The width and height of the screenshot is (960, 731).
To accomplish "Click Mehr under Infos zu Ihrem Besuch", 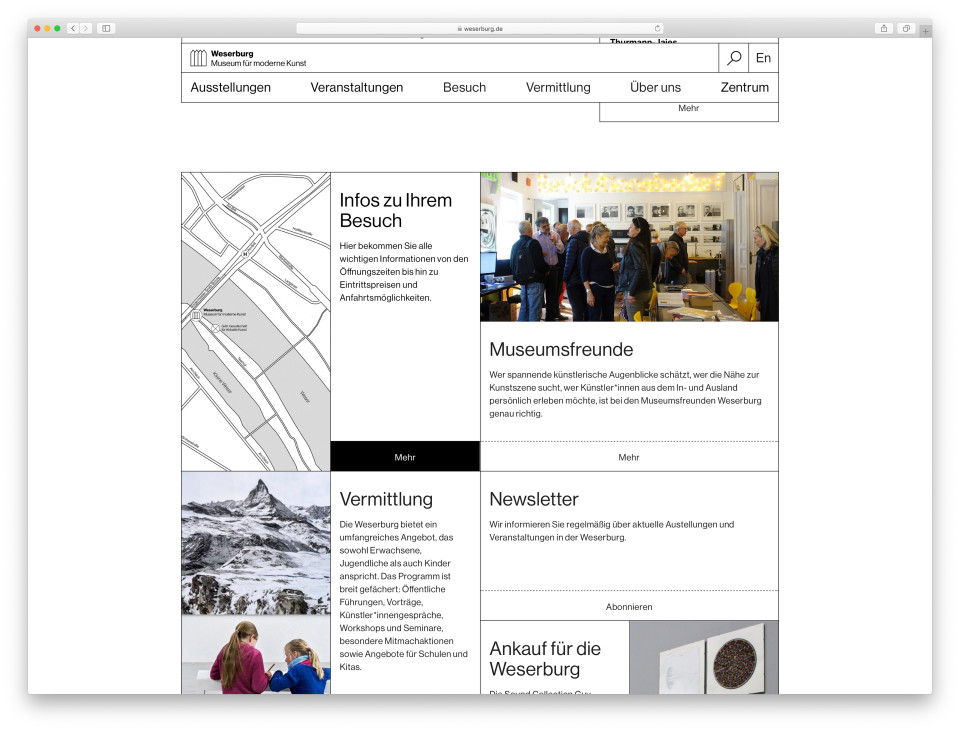I will coord(405,456).
